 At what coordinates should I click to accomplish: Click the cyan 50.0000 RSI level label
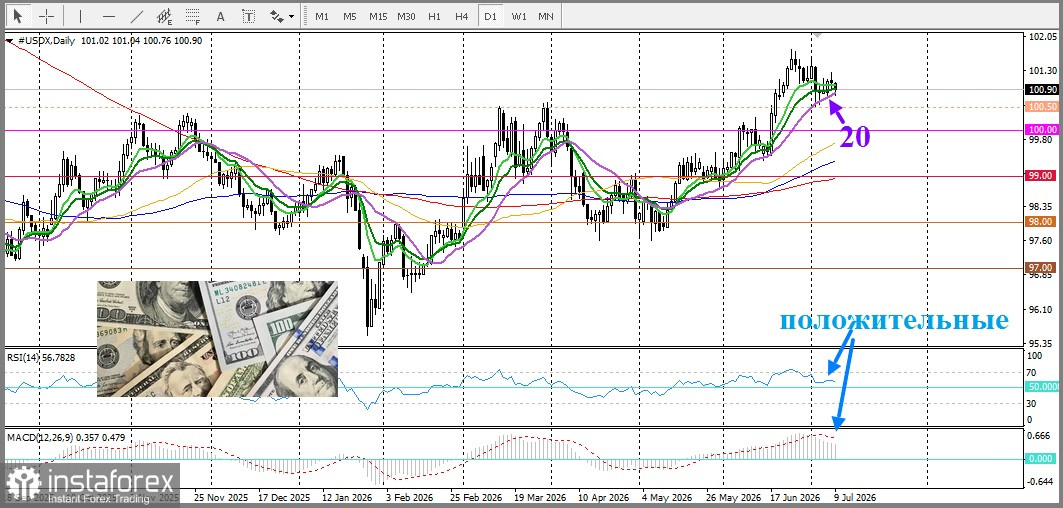(1043, 387)
